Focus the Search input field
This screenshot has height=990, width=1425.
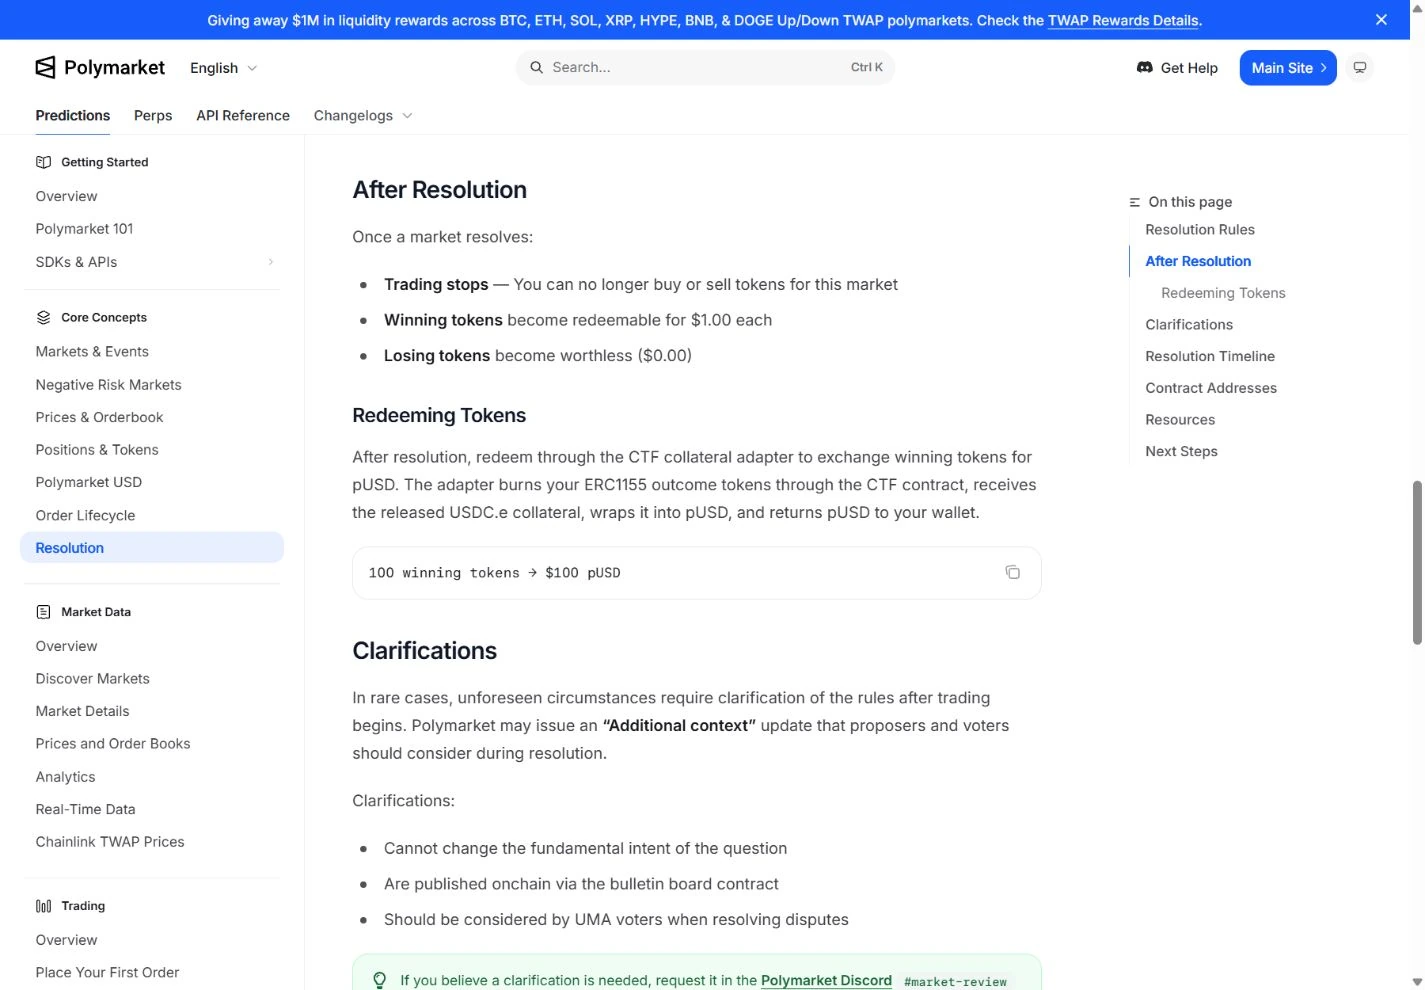tap(705, 67)
